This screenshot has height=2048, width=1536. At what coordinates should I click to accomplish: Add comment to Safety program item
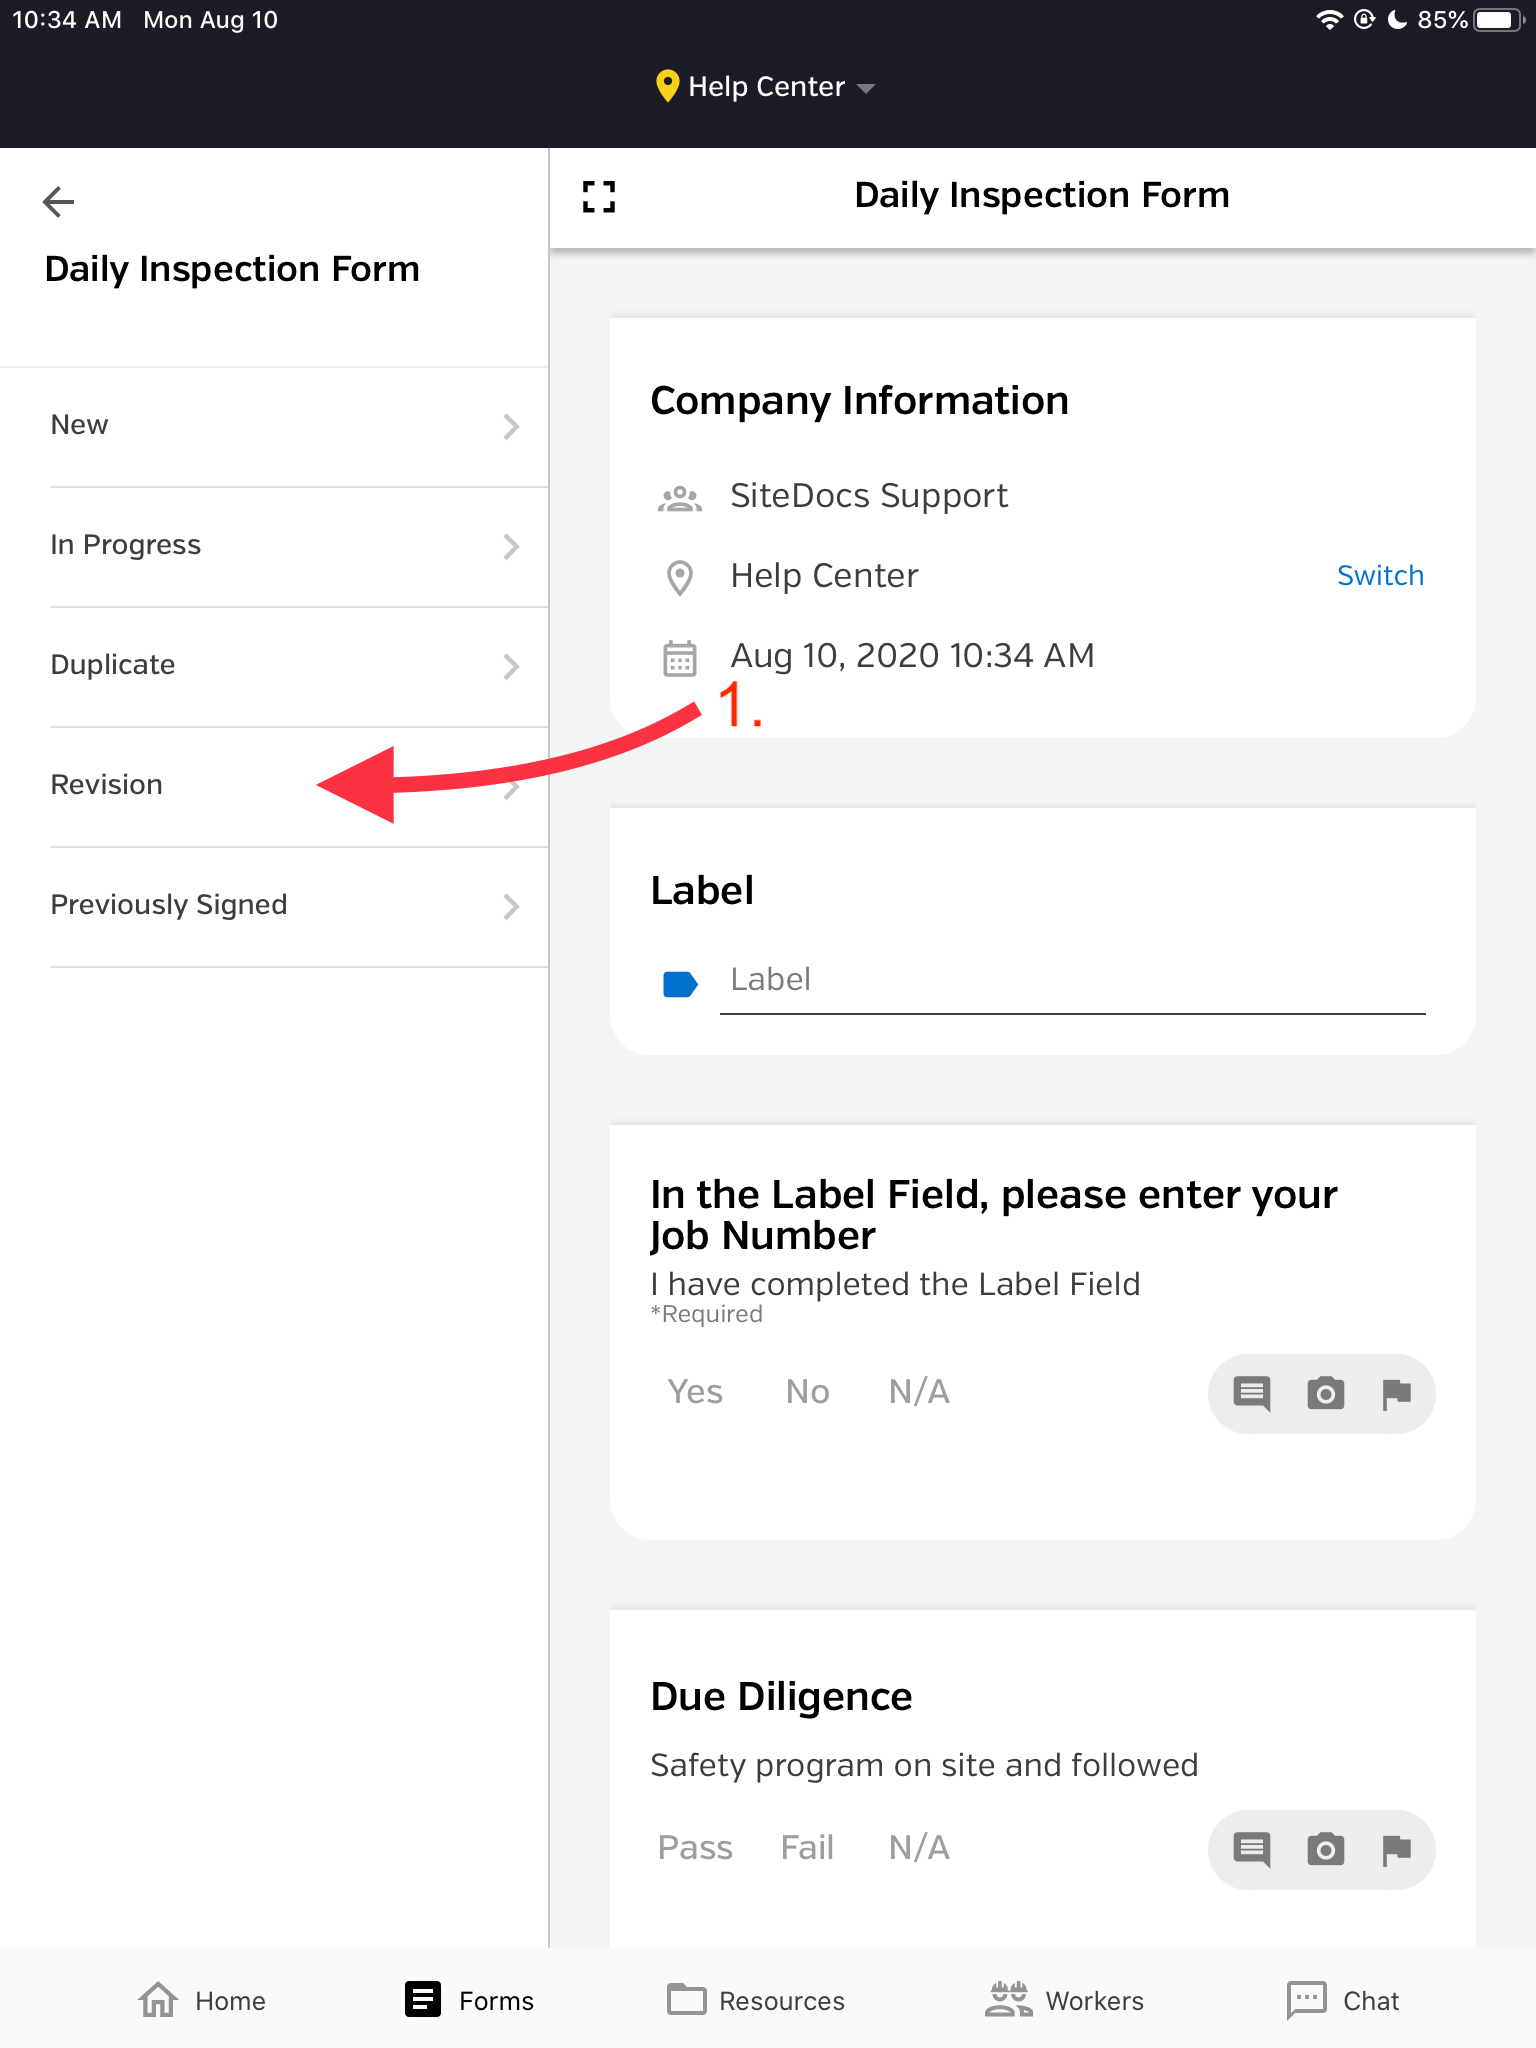pos(1251,1849)
